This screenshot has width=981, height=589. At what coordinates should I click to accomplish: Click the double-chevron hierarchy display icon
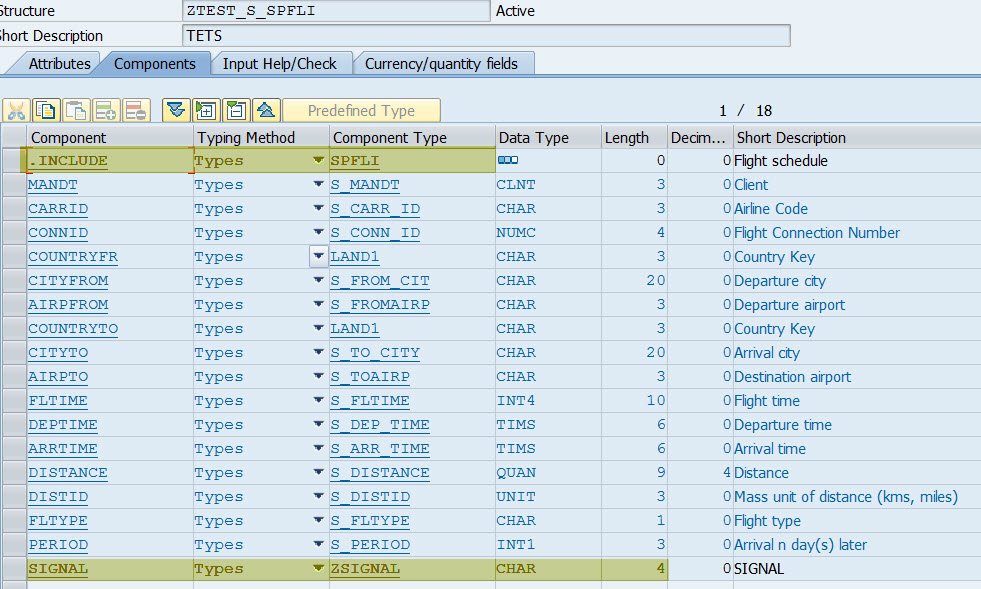click(x=177, y=110)
